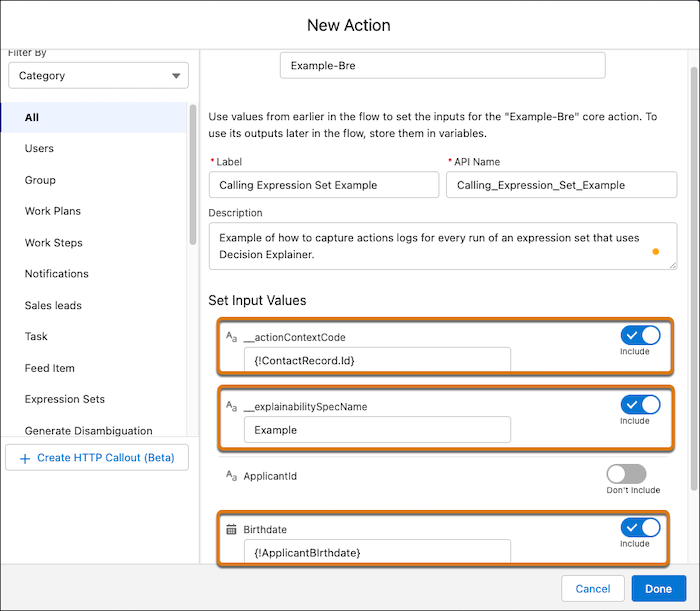Enable the ApplicantId include toggle
700x611 pixels.
(626, 474)
